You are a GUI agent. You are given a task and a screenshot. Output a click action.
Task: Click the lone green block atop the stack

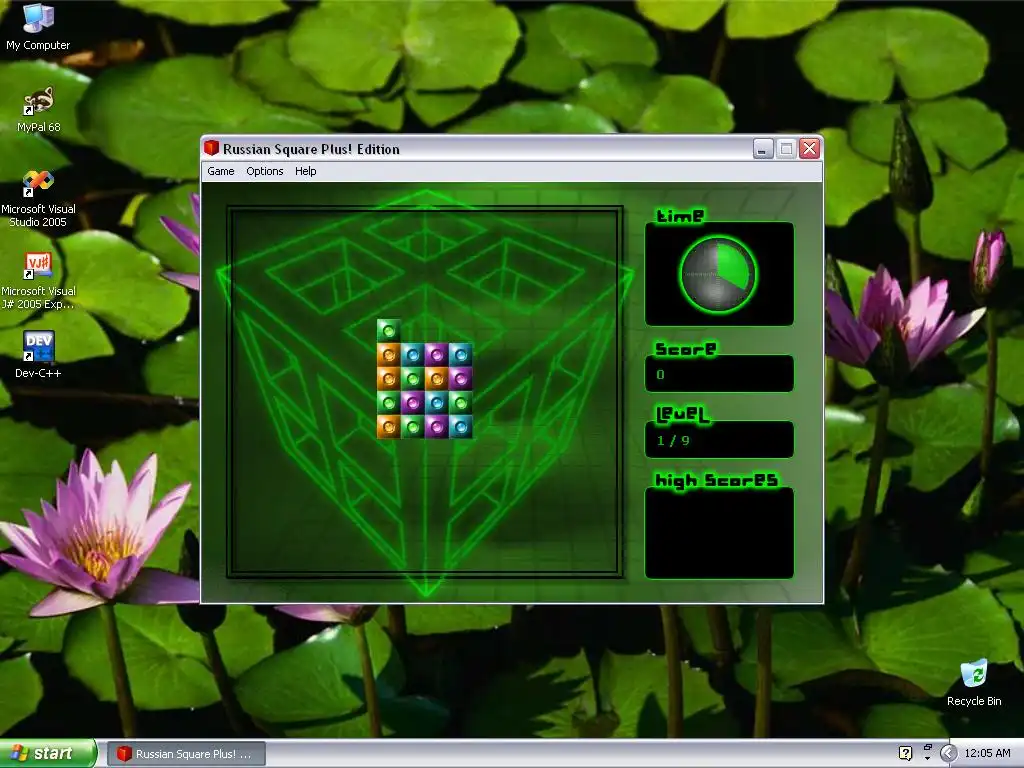coord(389,330)
